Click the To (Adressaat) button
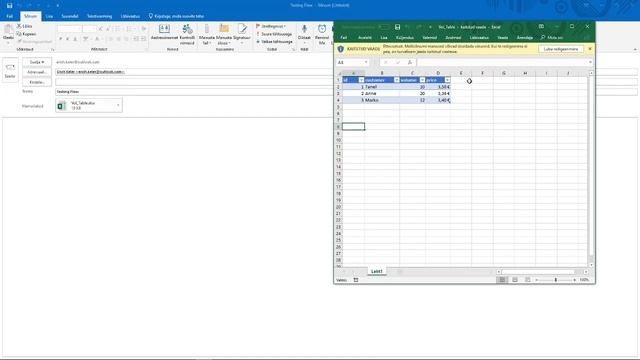The height and width of the screenshot is (360, 640). [x=37, y=72]
